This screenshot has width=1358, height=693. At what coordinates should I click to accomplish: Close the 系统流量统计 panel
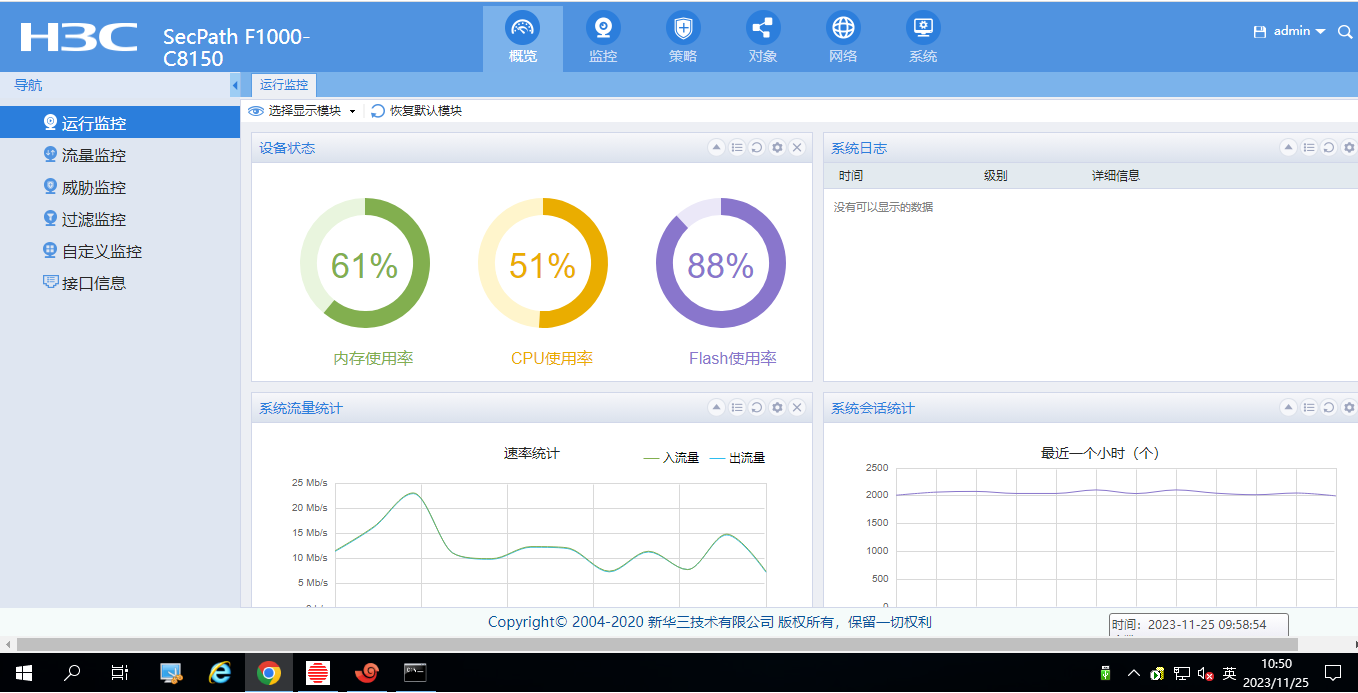[797, 408]
